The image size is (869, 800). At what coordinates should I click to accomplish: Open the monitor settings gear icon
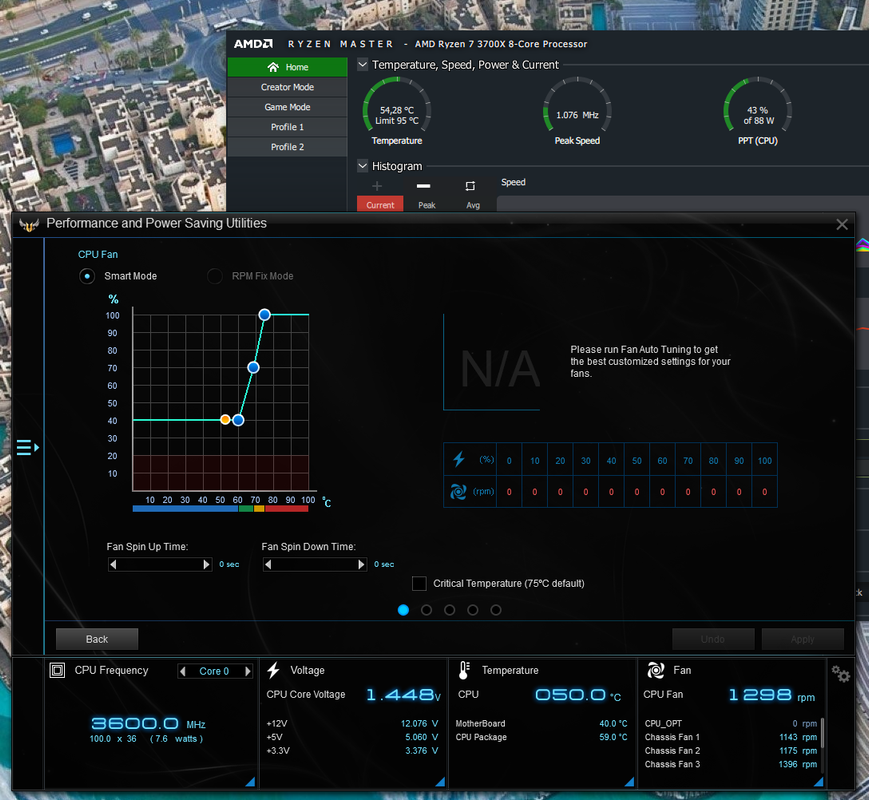840,674
